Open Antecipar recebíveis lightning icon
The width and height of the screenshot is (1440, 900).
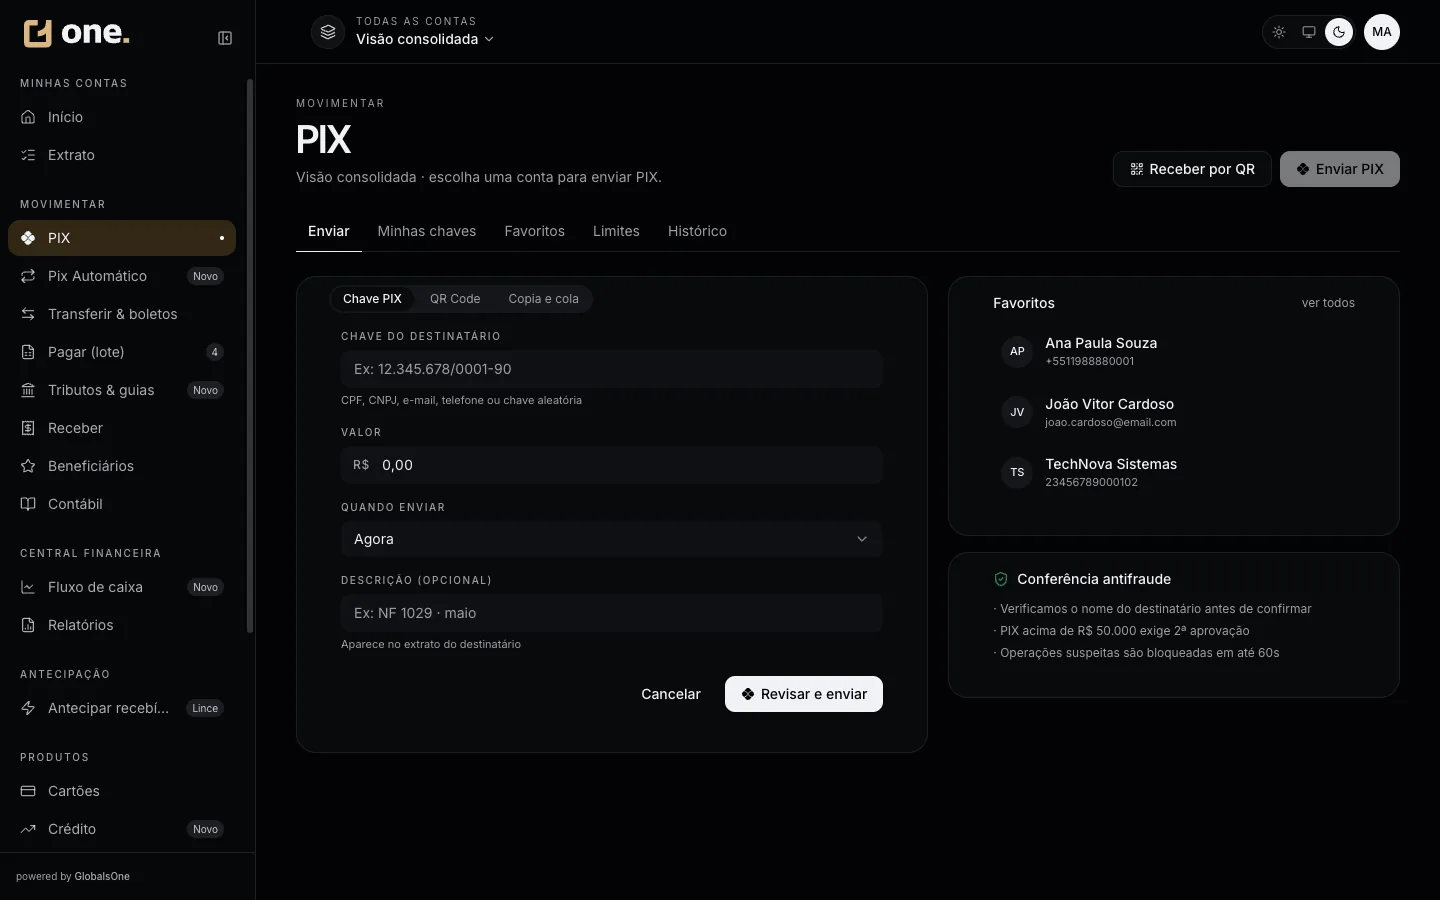pos(28,708)
